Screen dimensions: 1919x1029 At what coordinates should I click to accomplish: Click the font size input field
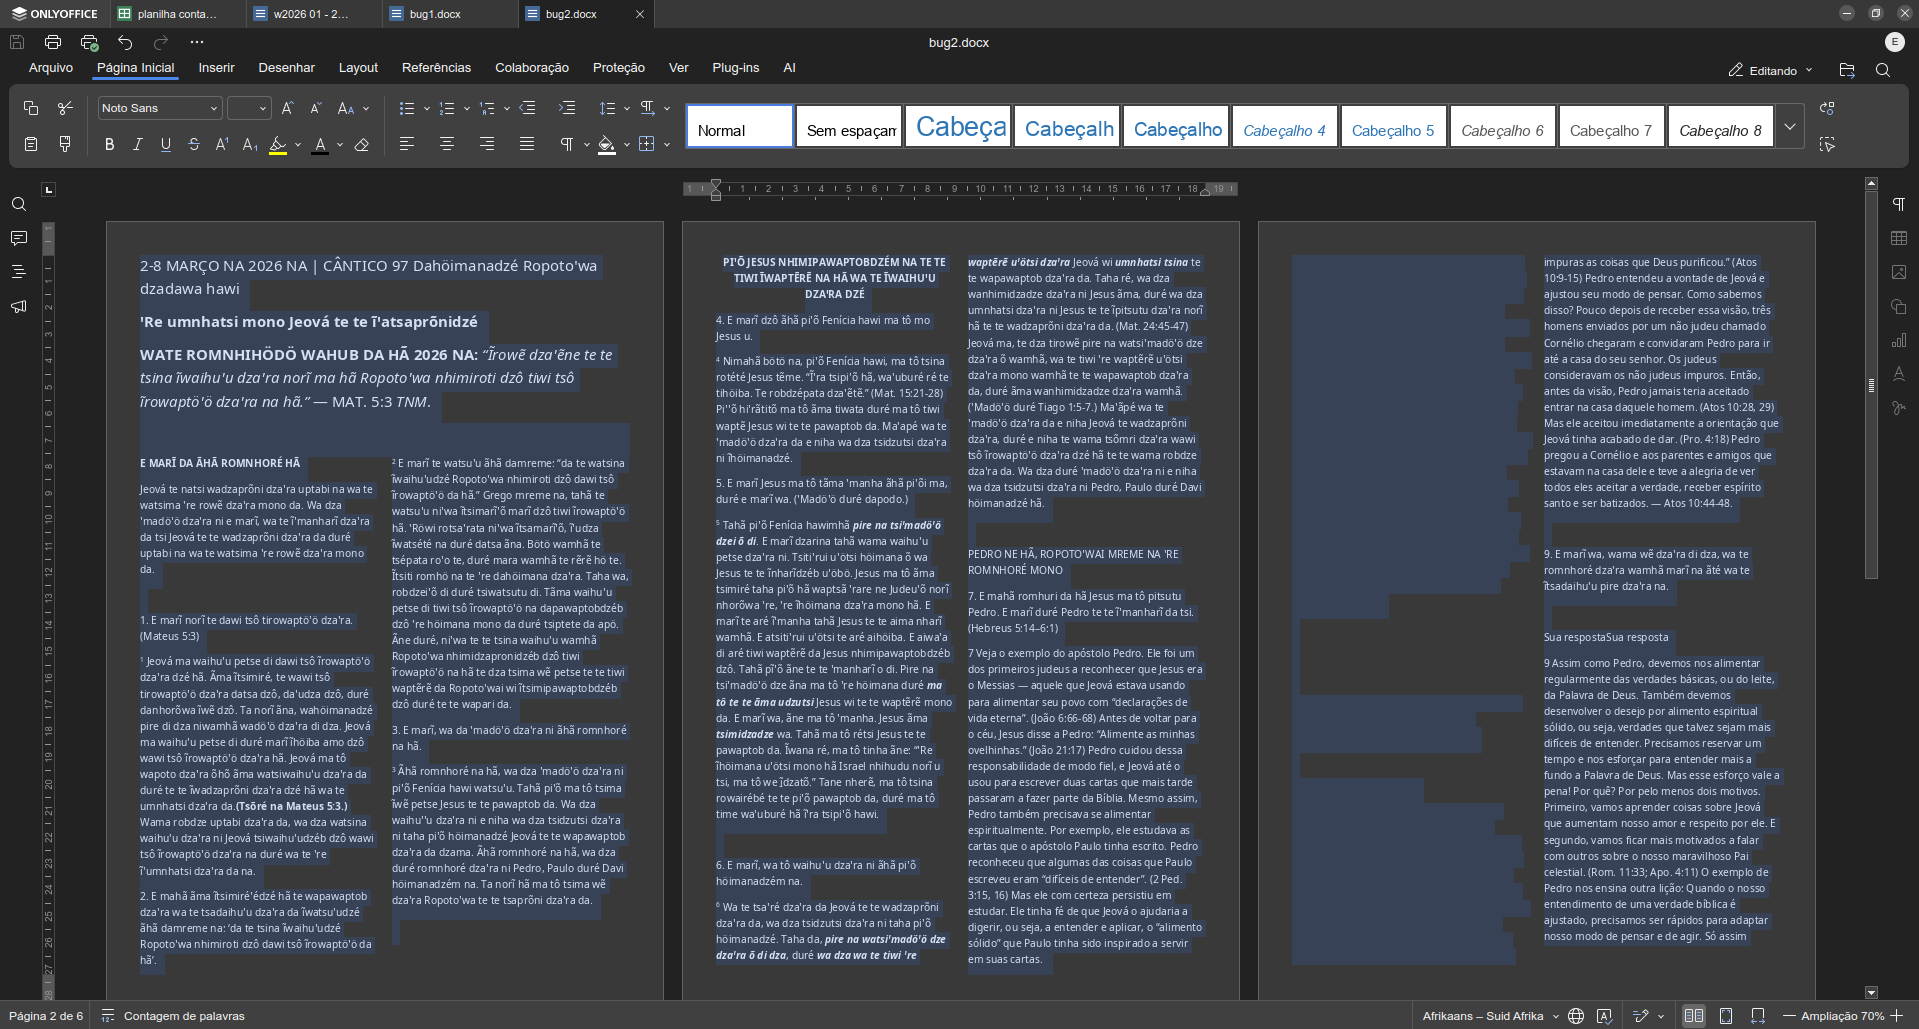pos(242,108)
